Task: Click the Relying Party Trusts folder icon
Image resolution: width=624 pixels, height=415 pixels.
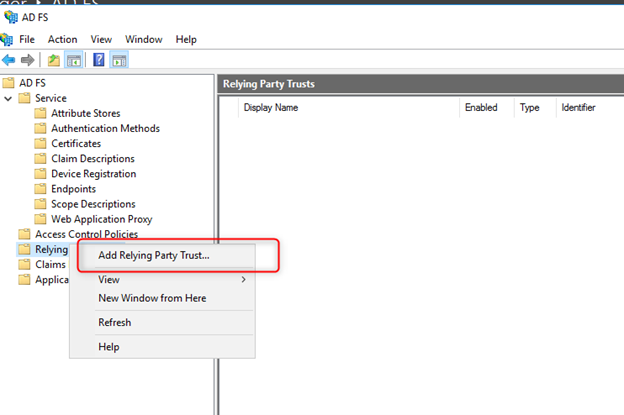Action: pyautogui.click(x=24, y=249)
